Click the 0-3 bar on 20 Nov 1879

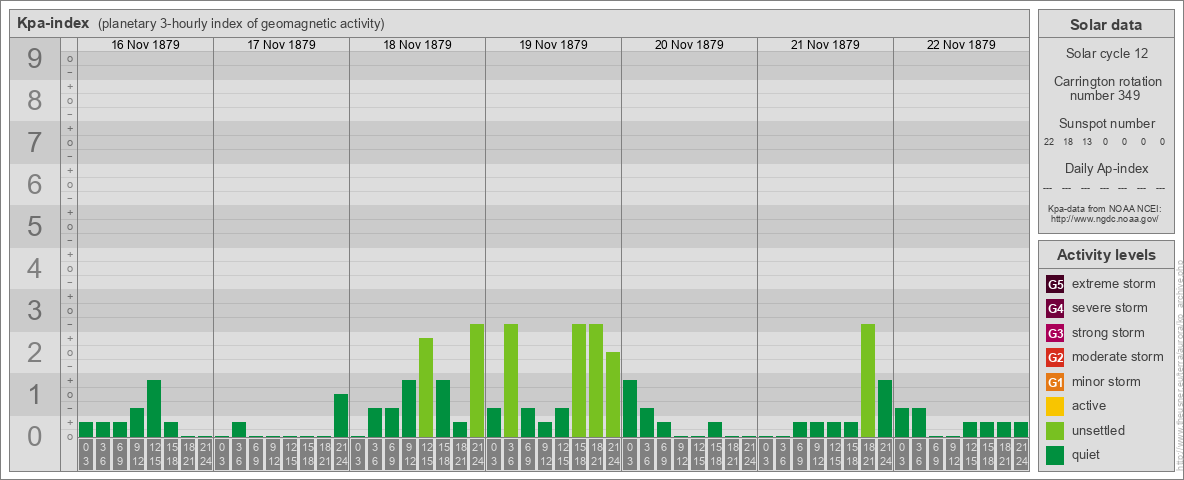630,408
